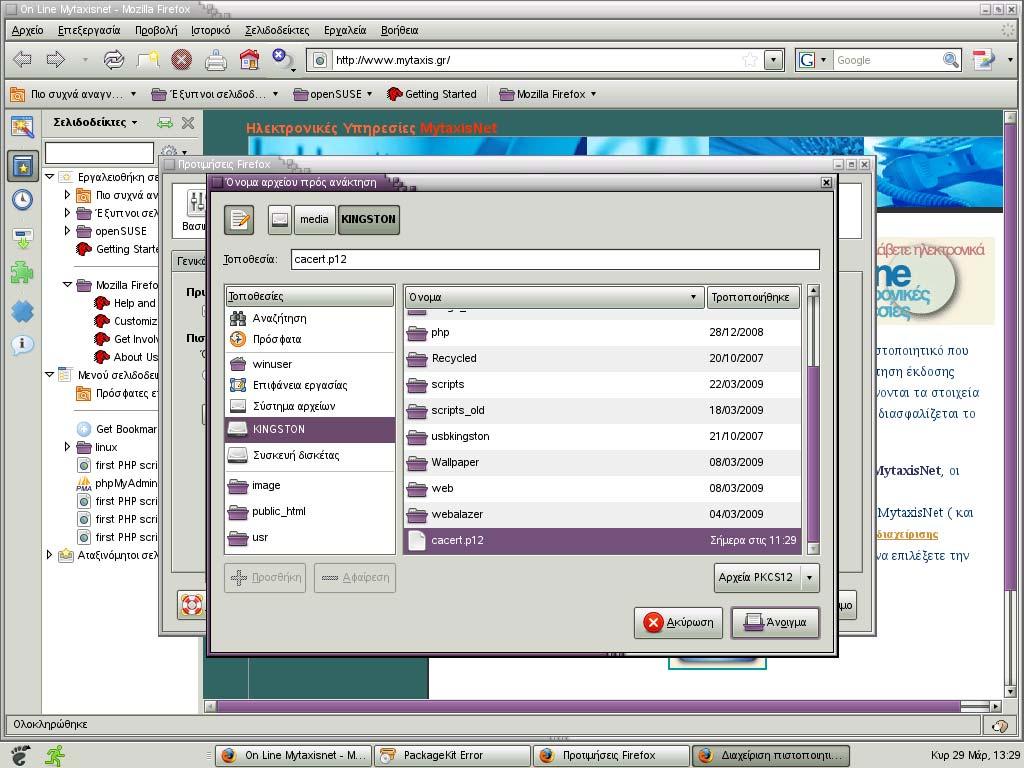Open the search engine selector dropdown
The width and height of the screenshot is (1024, 768).
[x=812, y=60]
